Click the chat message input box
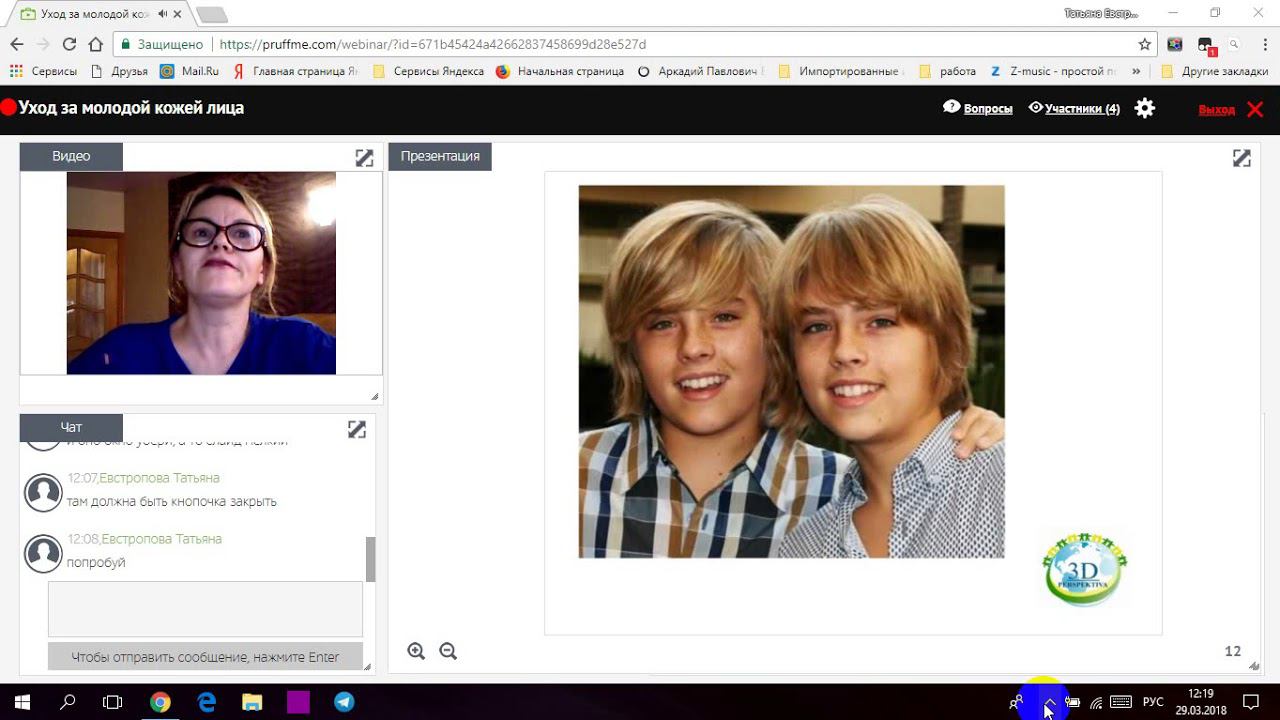This screenshot has width=1280, height=720. [205, 608]
